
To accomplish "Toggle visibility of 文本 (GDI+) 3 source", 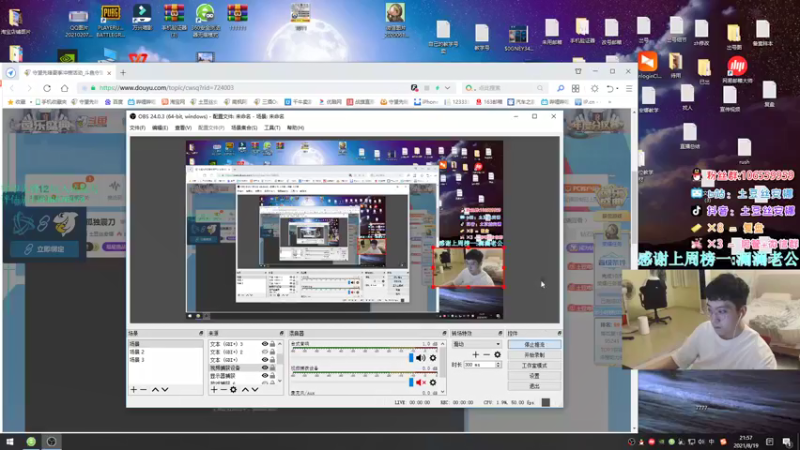I will pyautogui.click(x=264, y=344).
